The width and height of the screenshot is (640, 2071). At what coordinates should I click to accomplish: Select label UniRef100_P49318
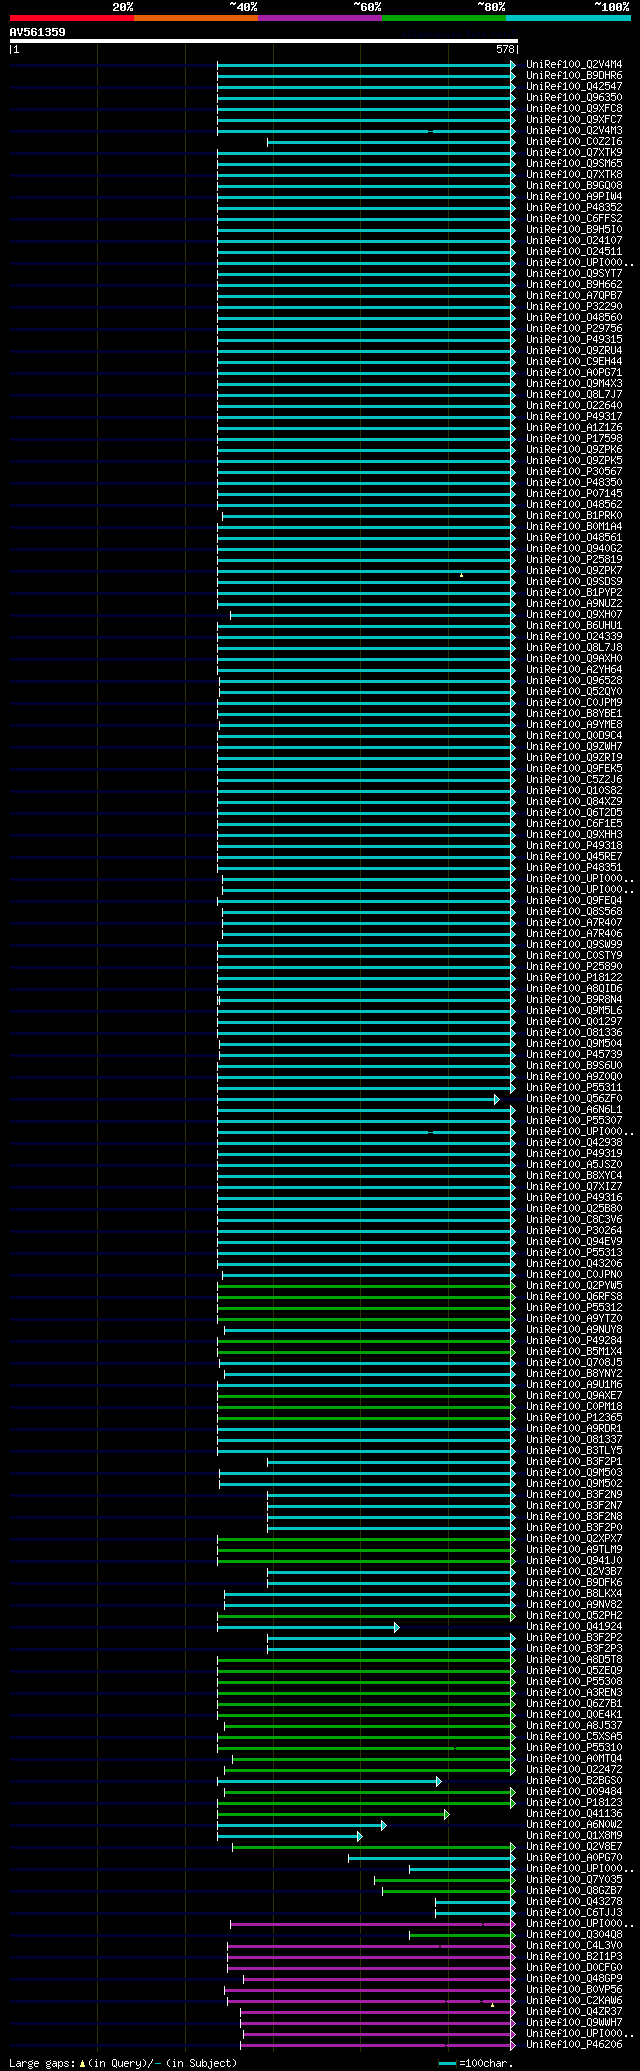coord(574,846)
